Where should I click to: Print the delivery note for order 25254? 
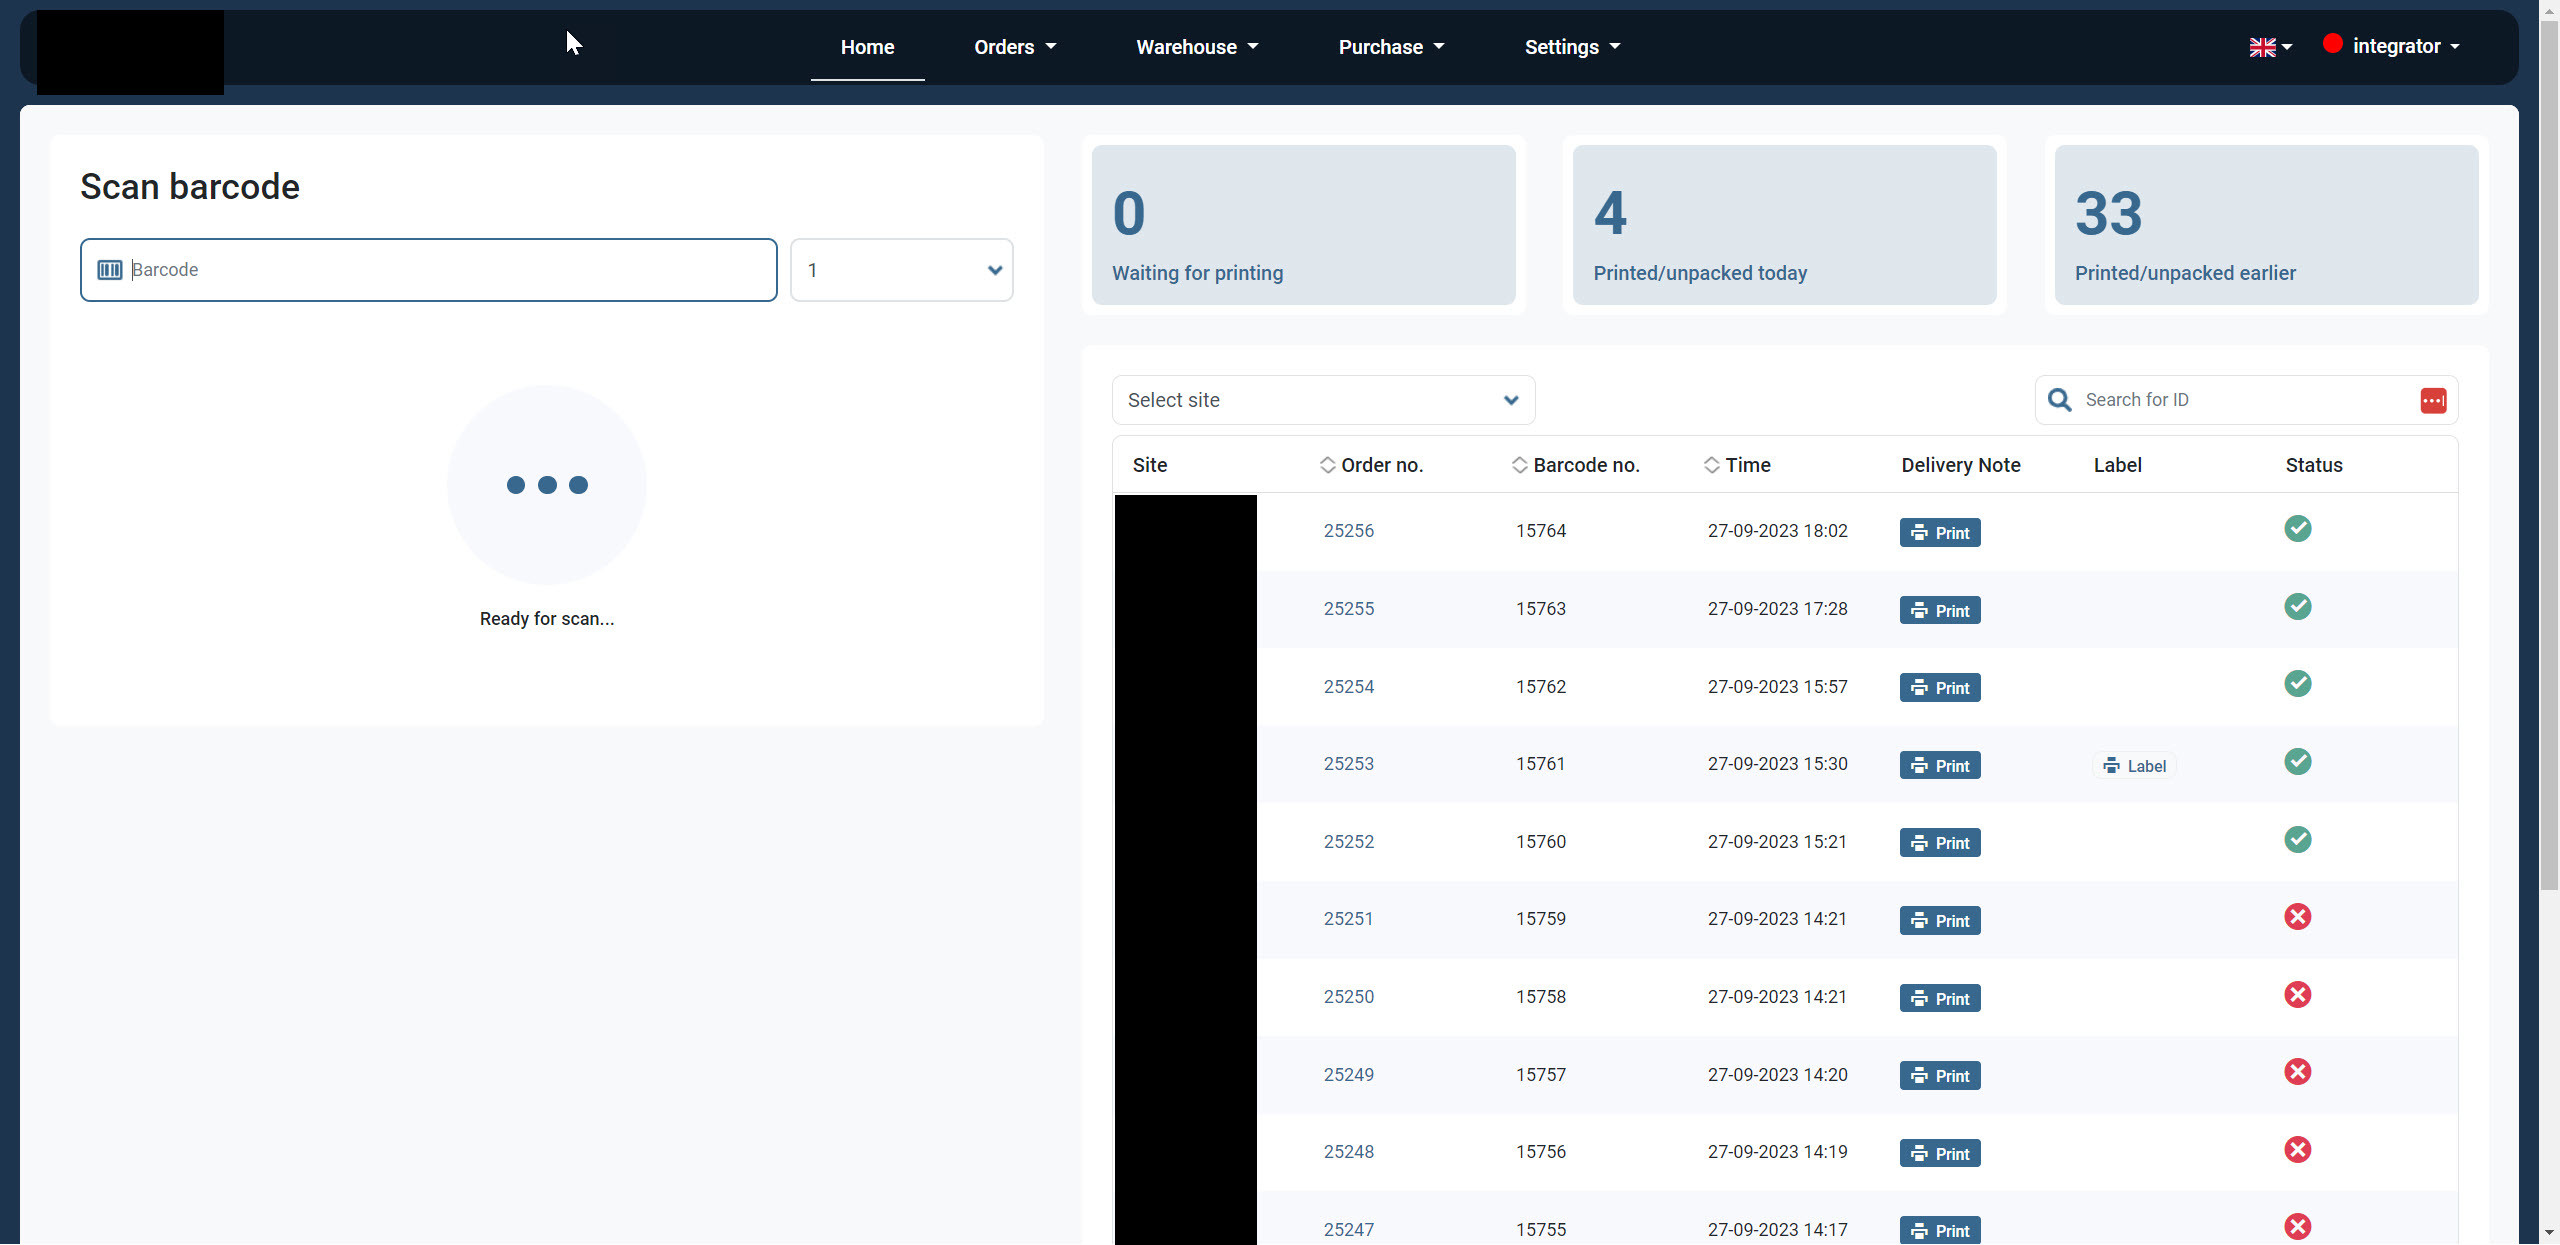(1939, 688)
